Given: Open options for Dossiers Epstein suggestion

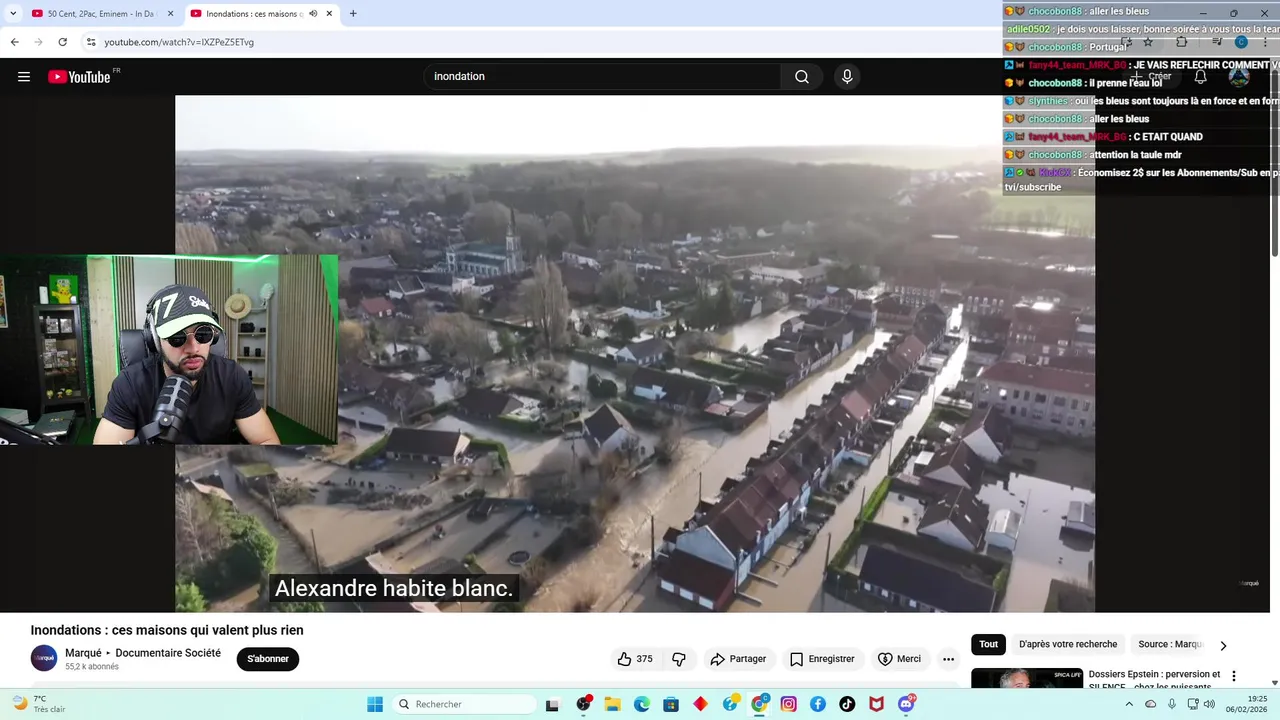Looking at the screenshot, I should point(1234,676).
